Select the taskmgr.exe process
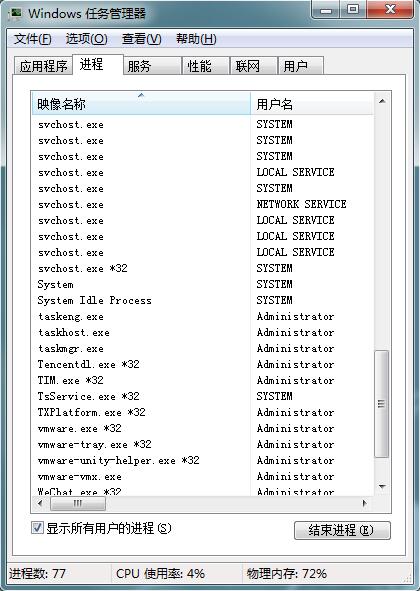 (202, 348)
